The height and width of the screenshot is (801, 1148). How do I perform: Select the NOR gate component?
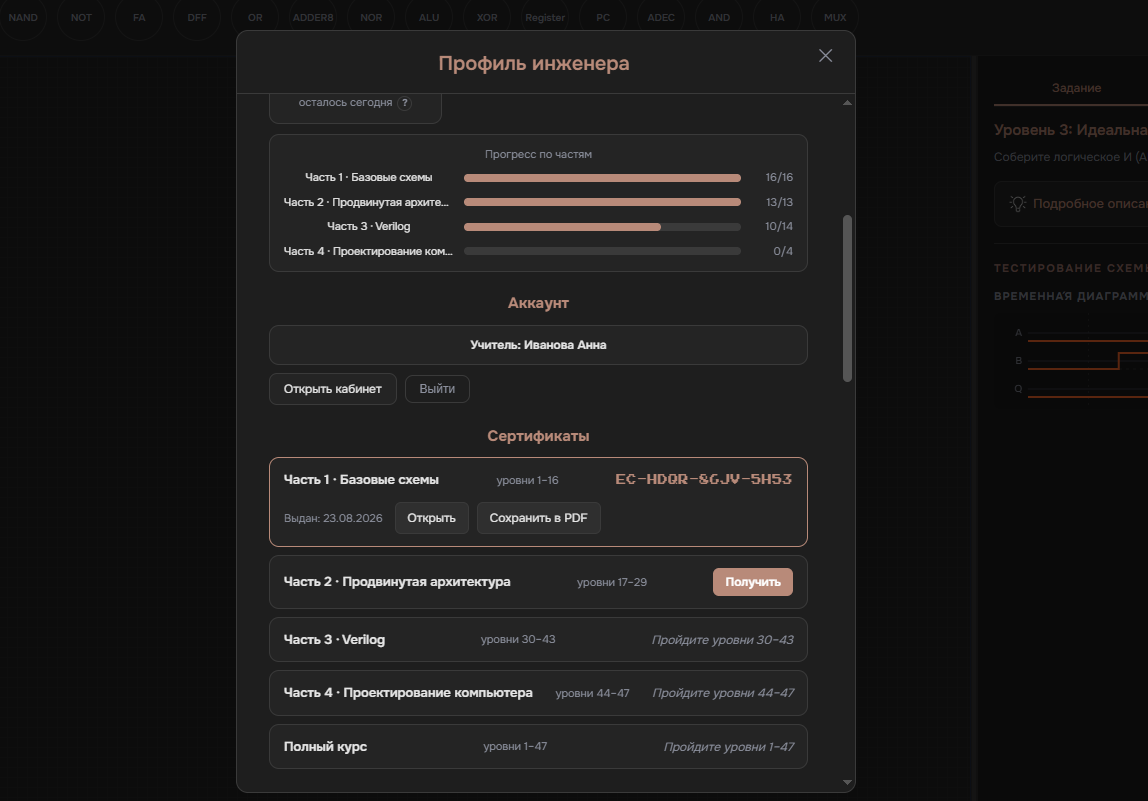tap(371, 18)
